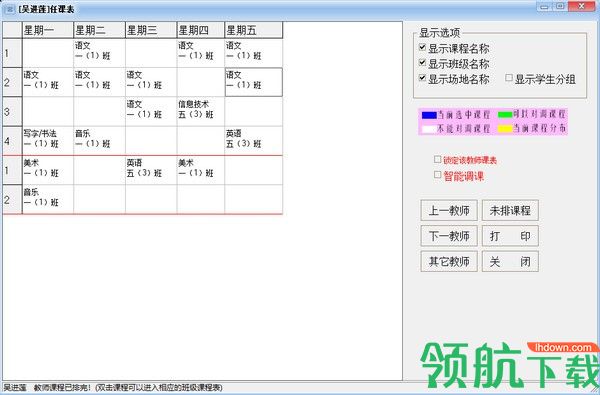The image size is (600, 395).
Task: Select 写字/书法 cell on Monday
Action: point(48,141)
